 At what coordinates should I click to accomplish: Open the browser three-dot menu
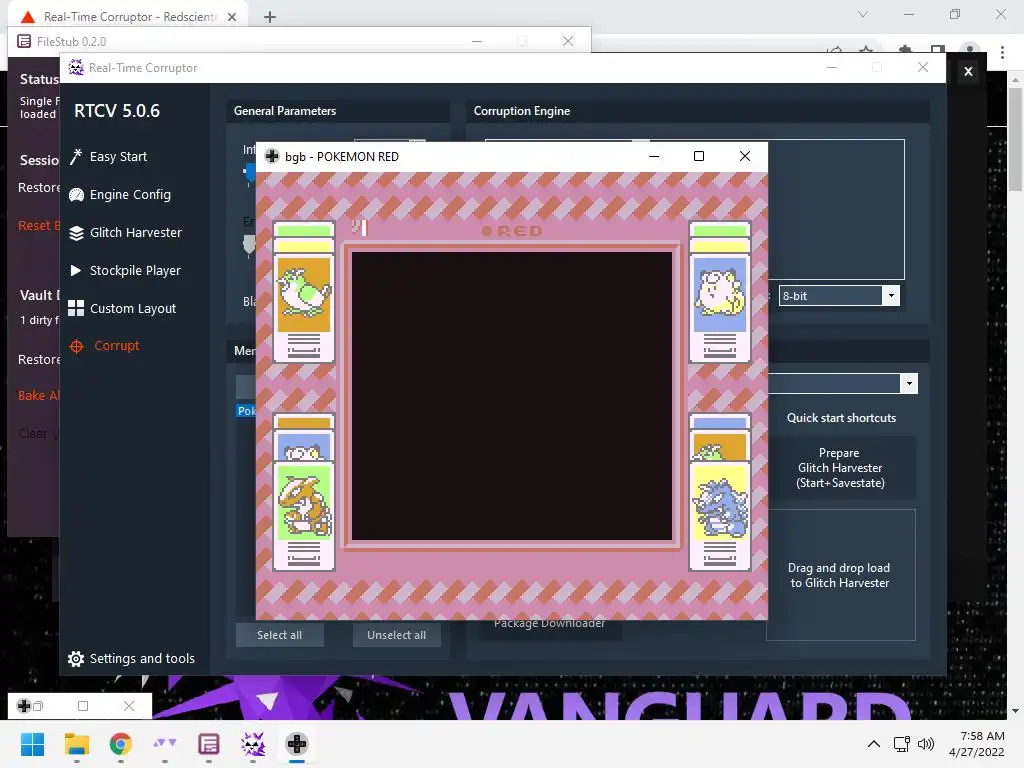click(x=1002, y=51)
